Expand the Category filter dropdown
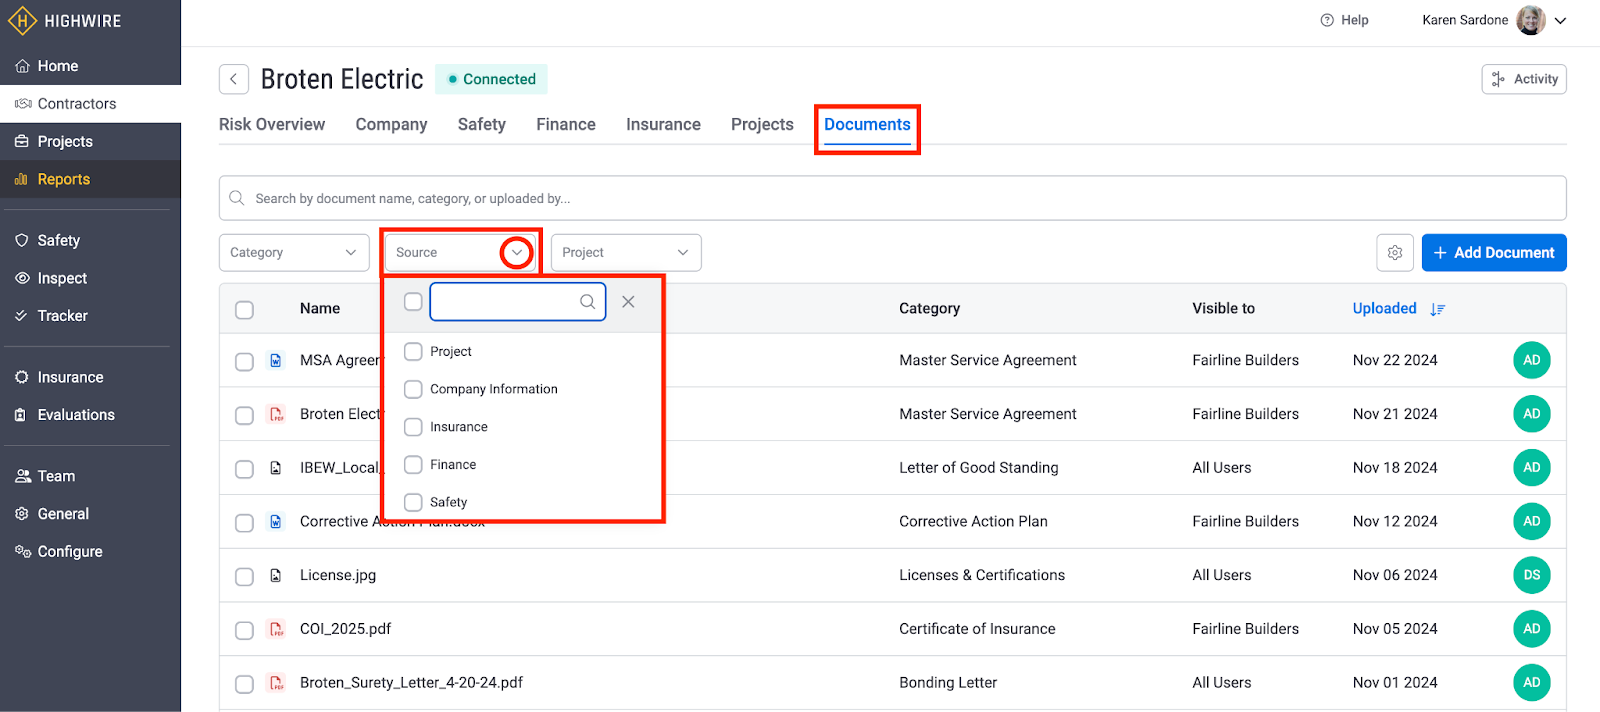1600x712 pixels. 294,253
